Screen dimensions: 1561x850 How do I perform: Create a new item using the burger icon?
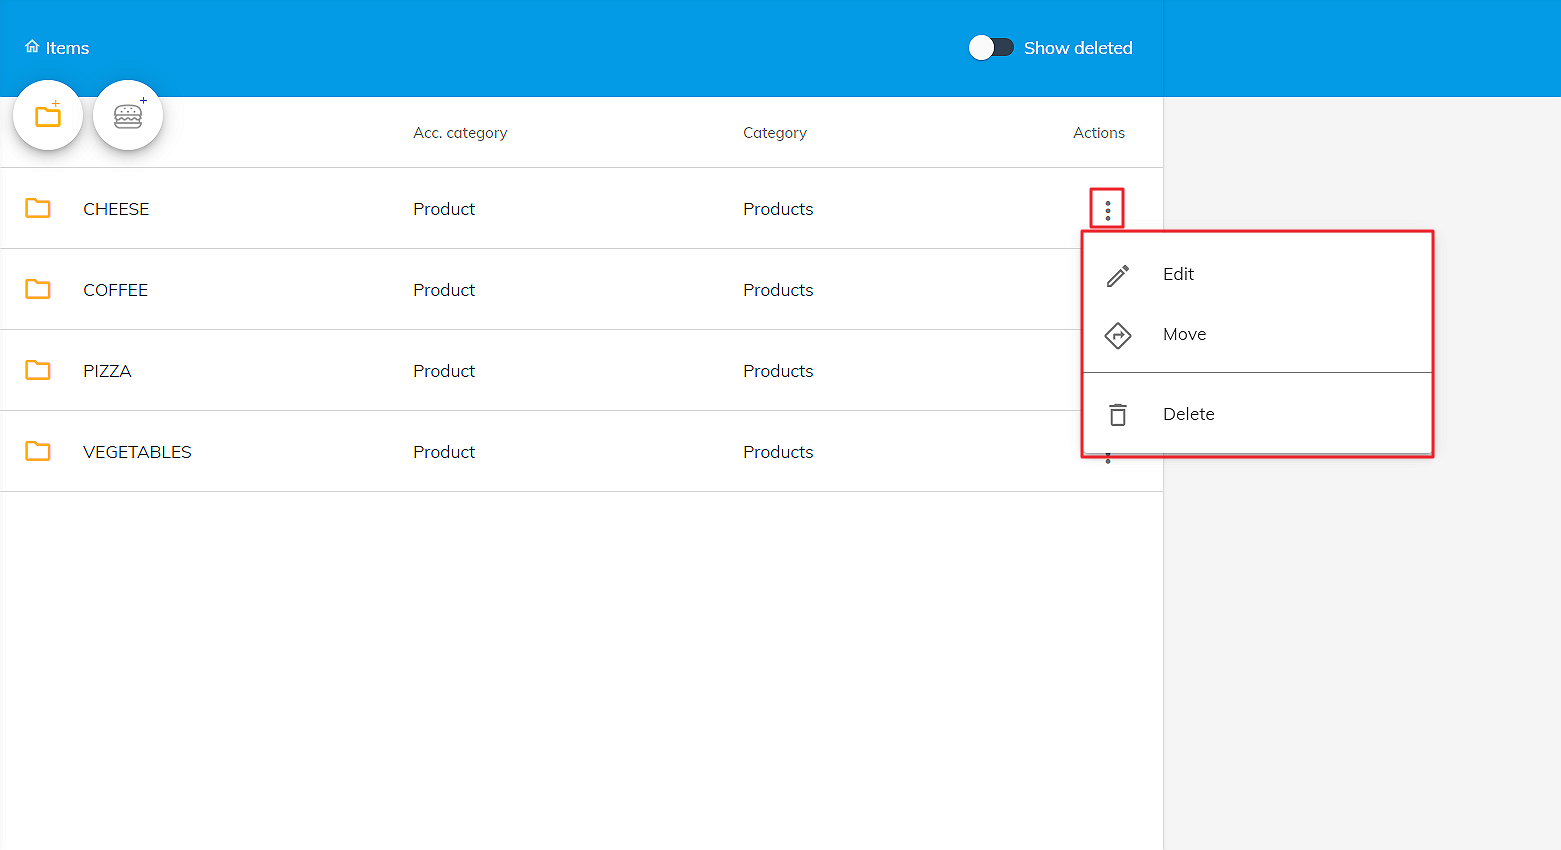pos(128,116)
